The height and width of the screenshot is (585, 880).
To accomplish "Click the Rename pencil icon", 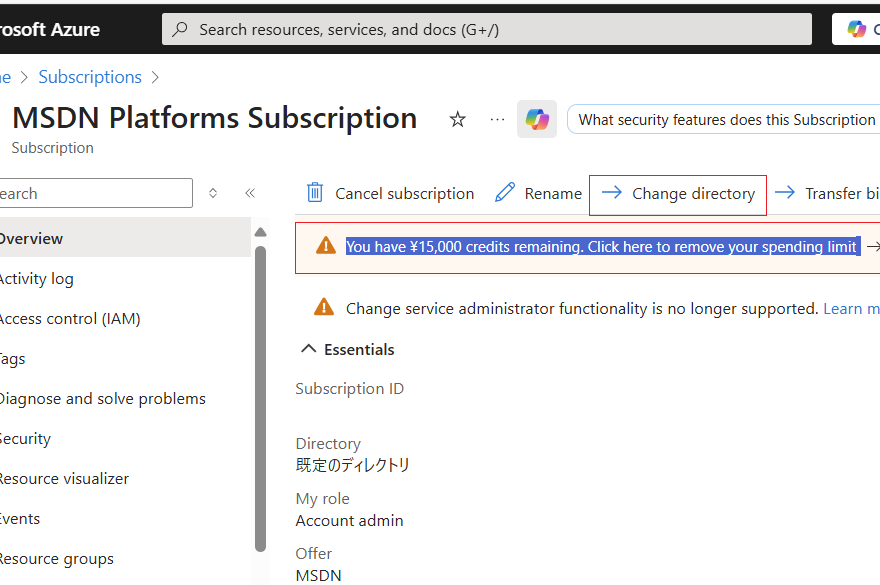I will (x=505, y=193).
